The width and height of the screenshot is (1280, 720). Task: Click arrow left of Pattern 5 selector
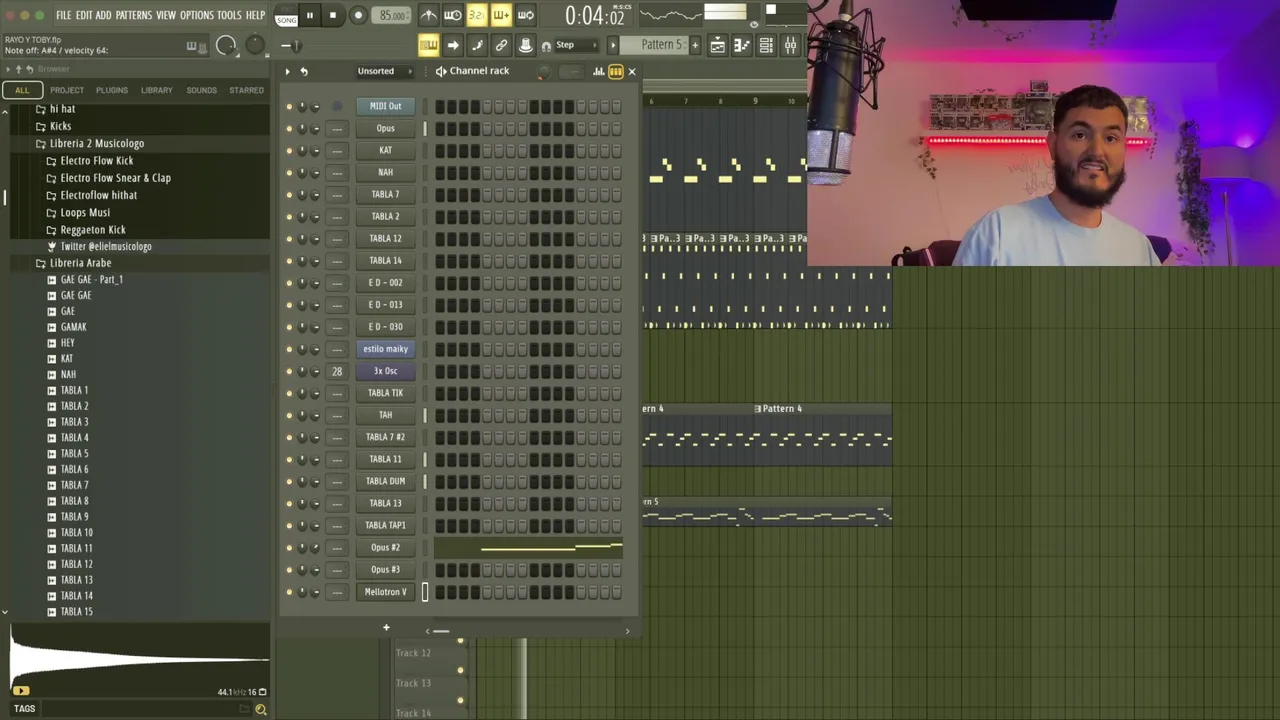(x=613, y=45)
